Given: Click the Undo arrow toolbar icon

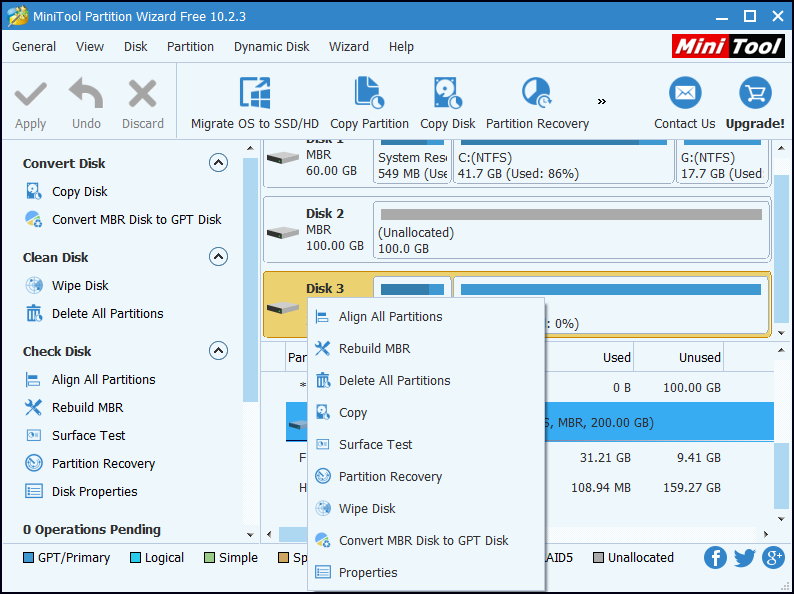Looking at the screenshot, I should 86,94.
